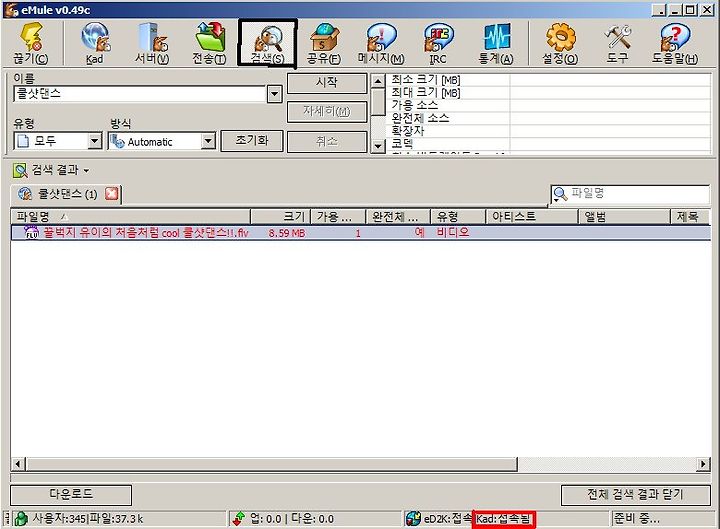Click the 다운로드 (Download) button
This screenshot has height=529, width=720.
tap(71, 495)
